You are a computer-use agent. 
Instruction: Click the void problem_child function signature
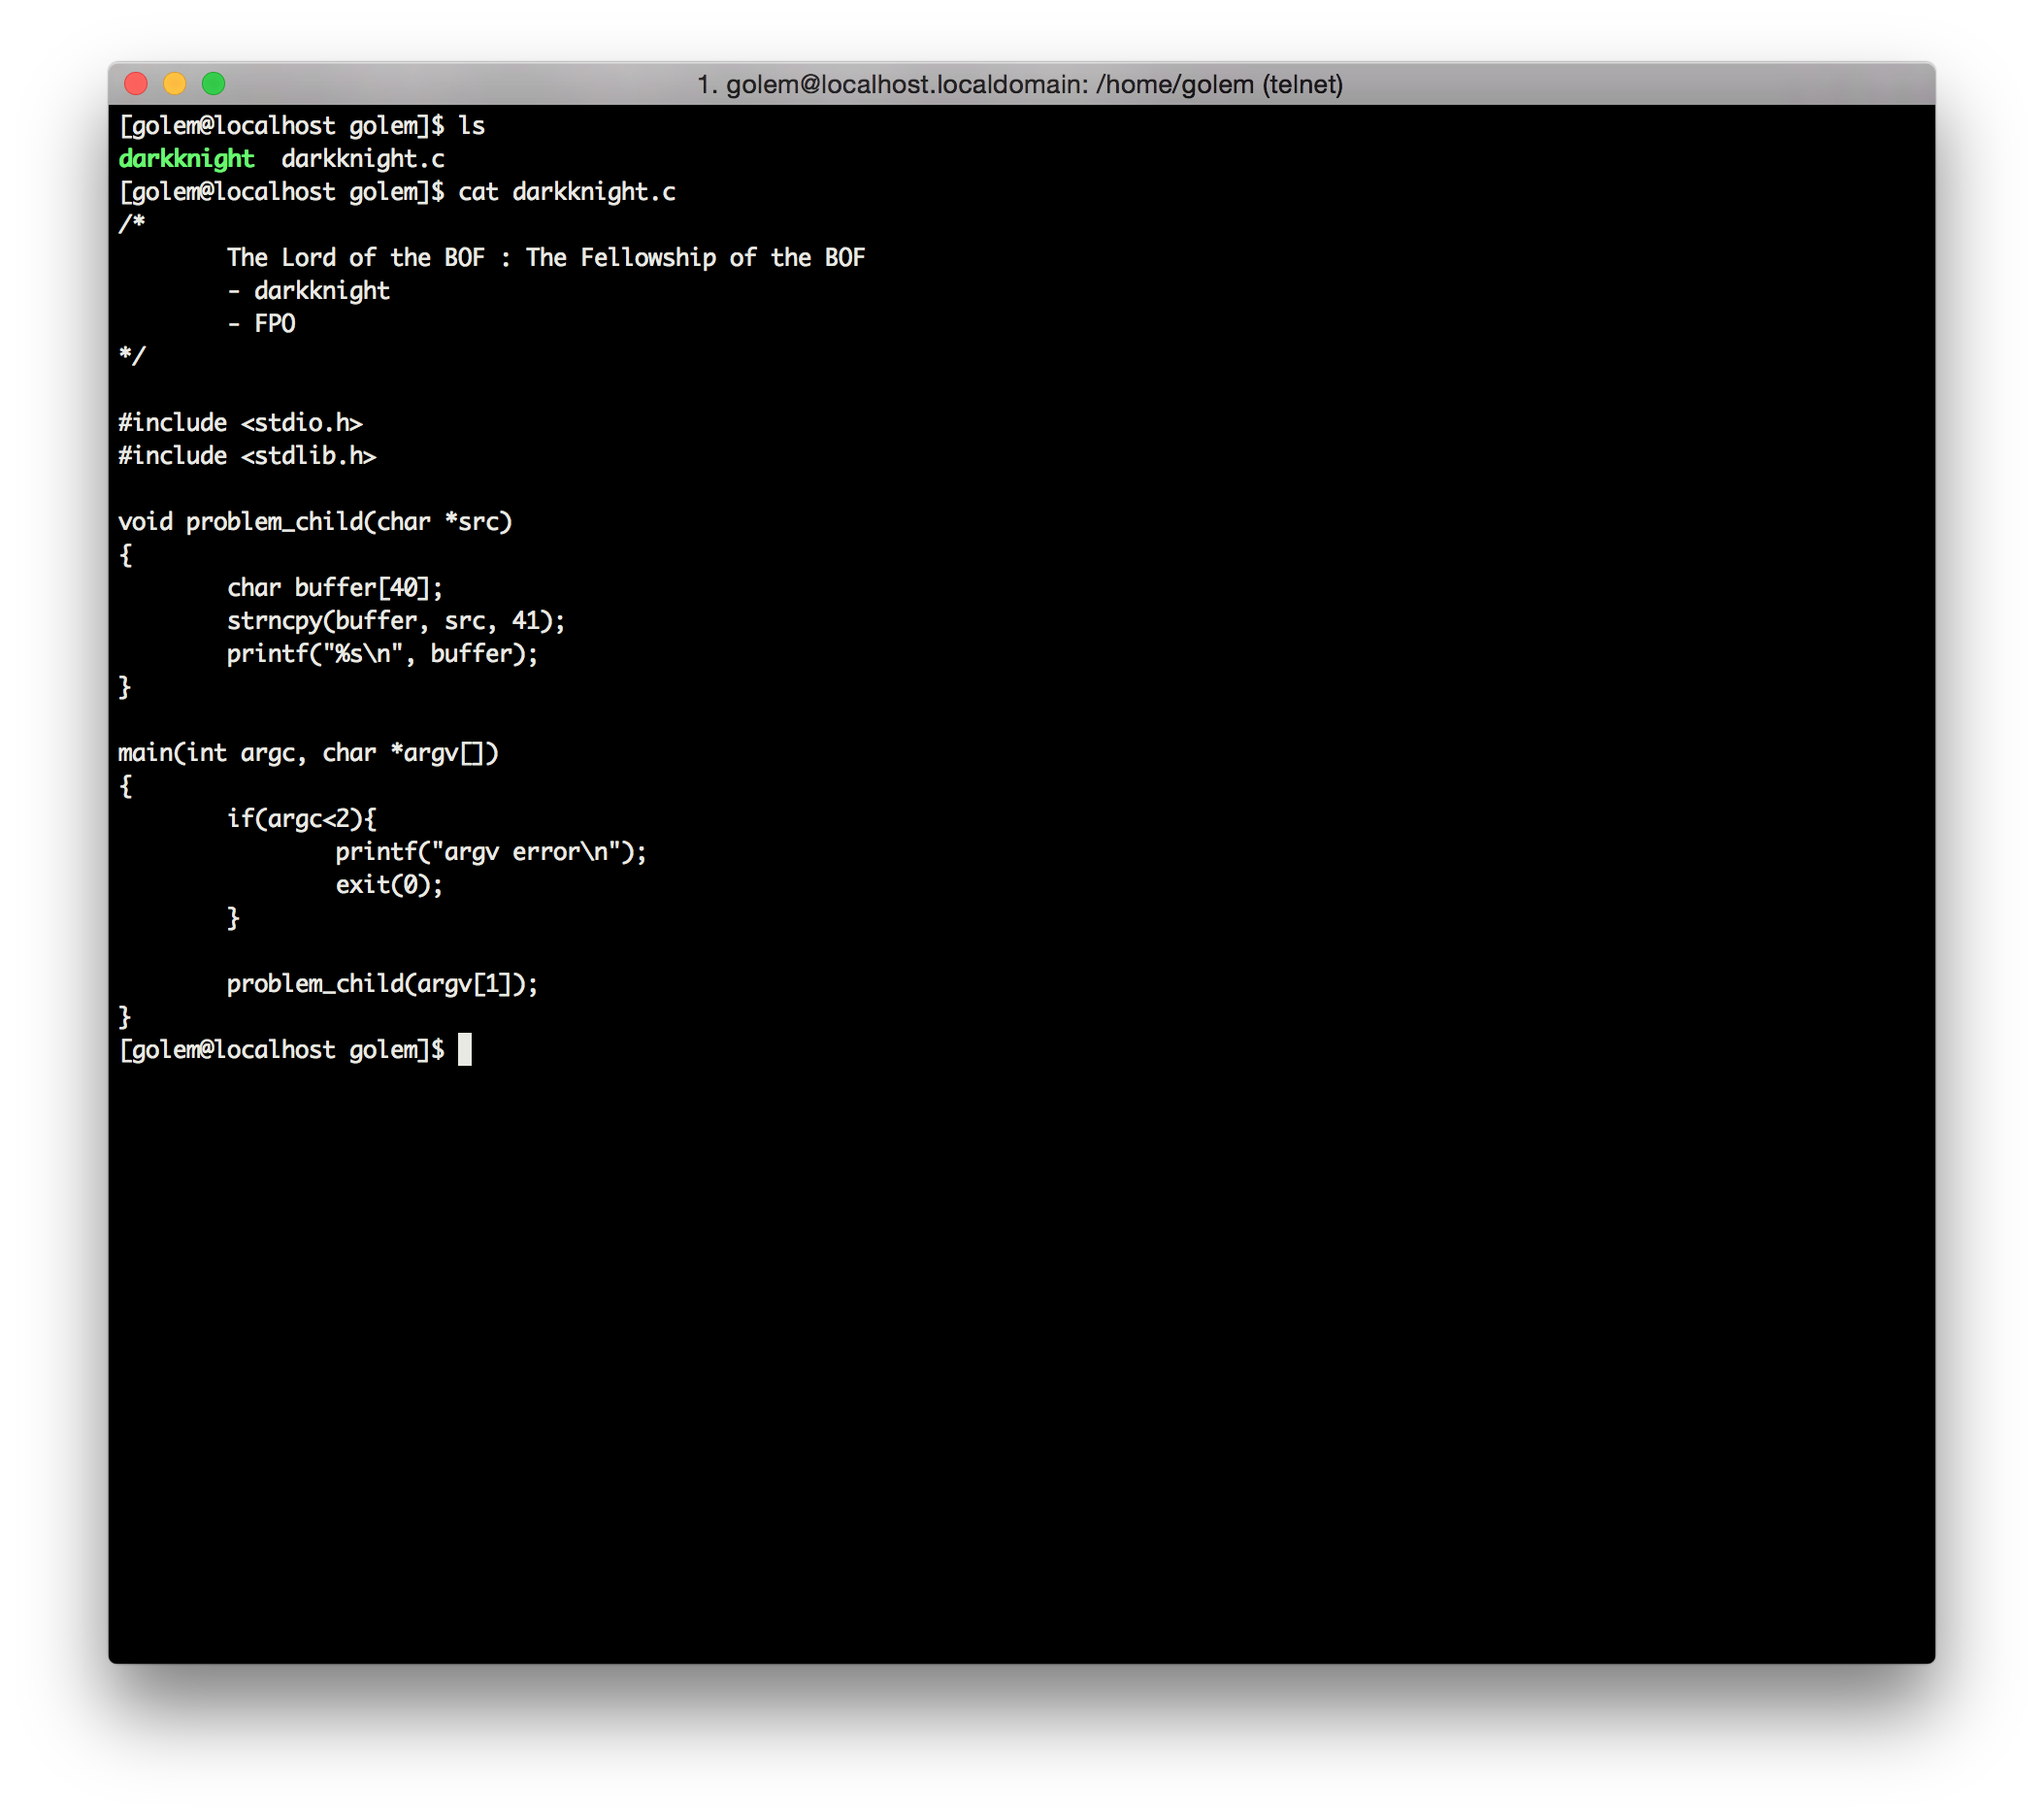click(x=315, y=522)
